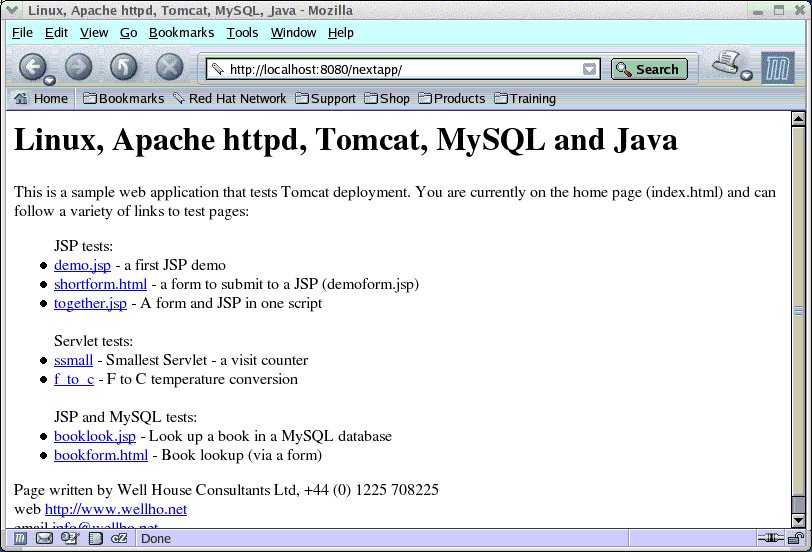Click the scrollbar up arrow
This screenshot has width=812, height=552.
pyautogui.click(x=799, y=119)
